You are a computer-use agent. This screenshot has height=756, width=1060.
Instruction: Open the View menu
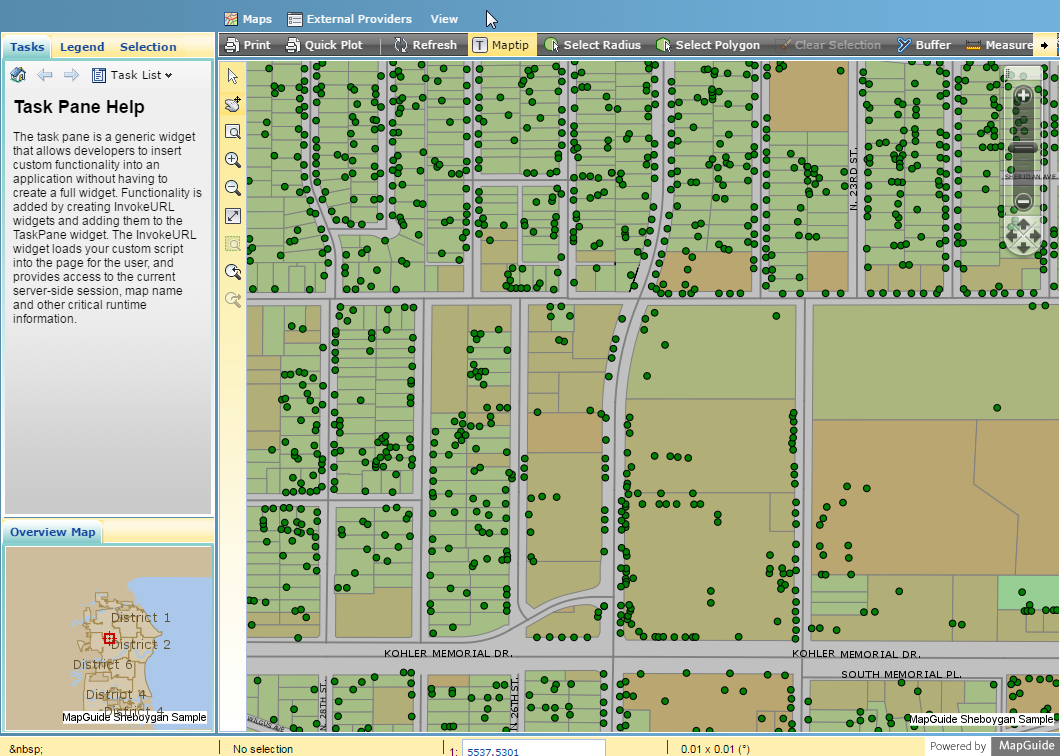(444, 19)
